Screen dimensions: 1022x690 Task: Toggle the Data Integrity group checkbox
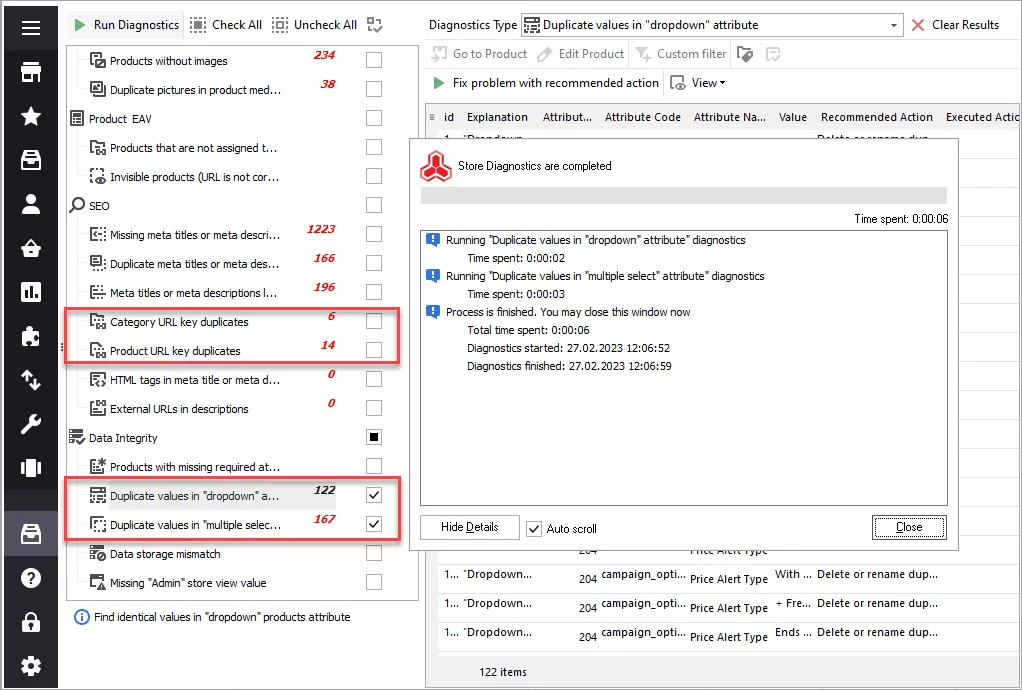[374, 437]
